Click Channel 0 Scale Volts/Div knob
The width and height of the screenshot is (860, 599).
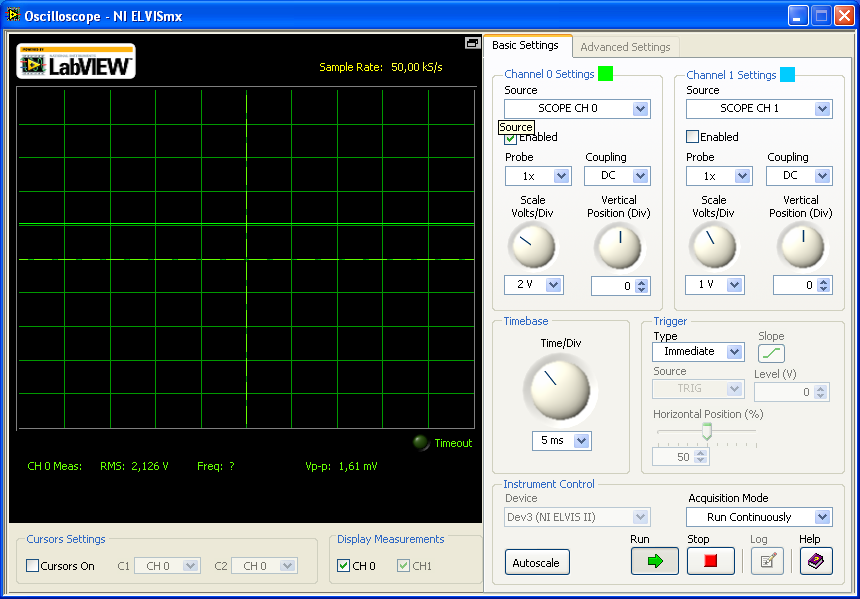point(531,246)
